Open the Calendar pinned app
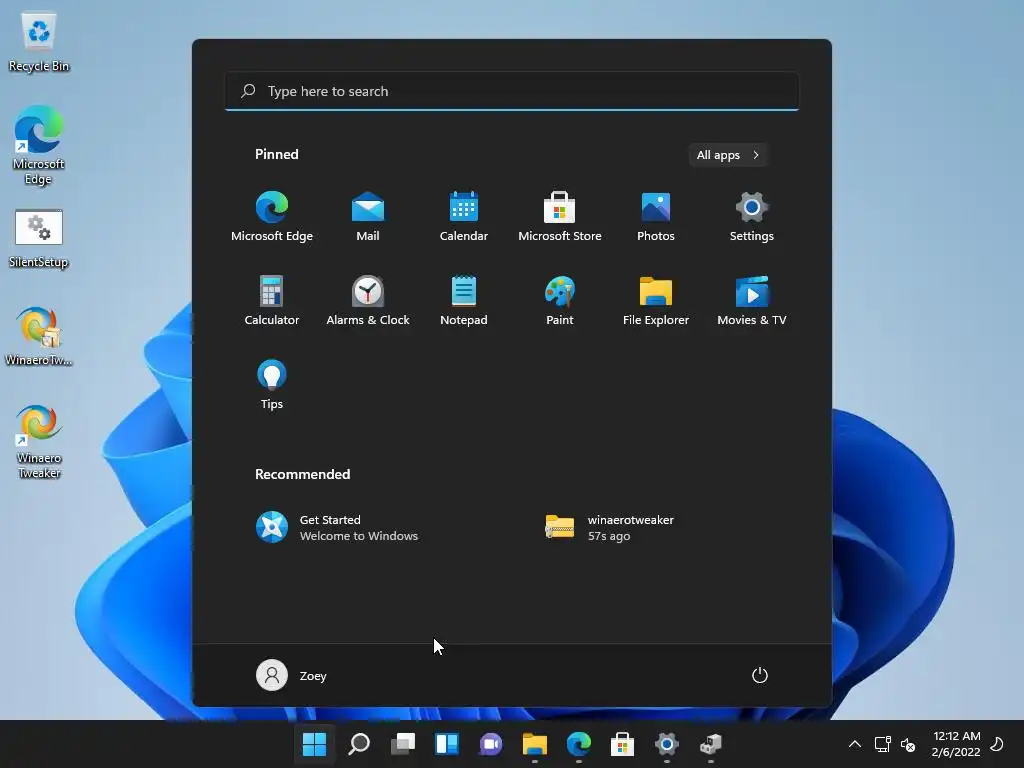The image size is (1024, 768). [464, 217]
